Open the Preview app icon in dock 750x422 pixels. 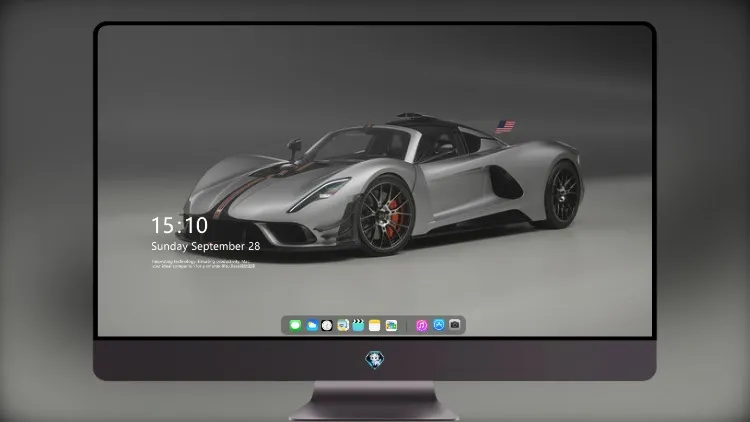(343, 325)
